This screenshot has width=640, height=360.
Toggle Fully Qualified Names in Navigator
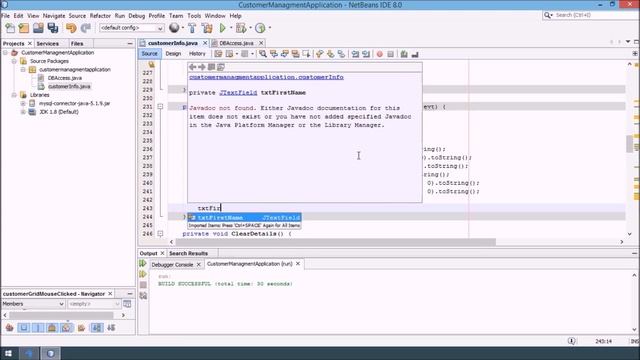click(81, 327)
